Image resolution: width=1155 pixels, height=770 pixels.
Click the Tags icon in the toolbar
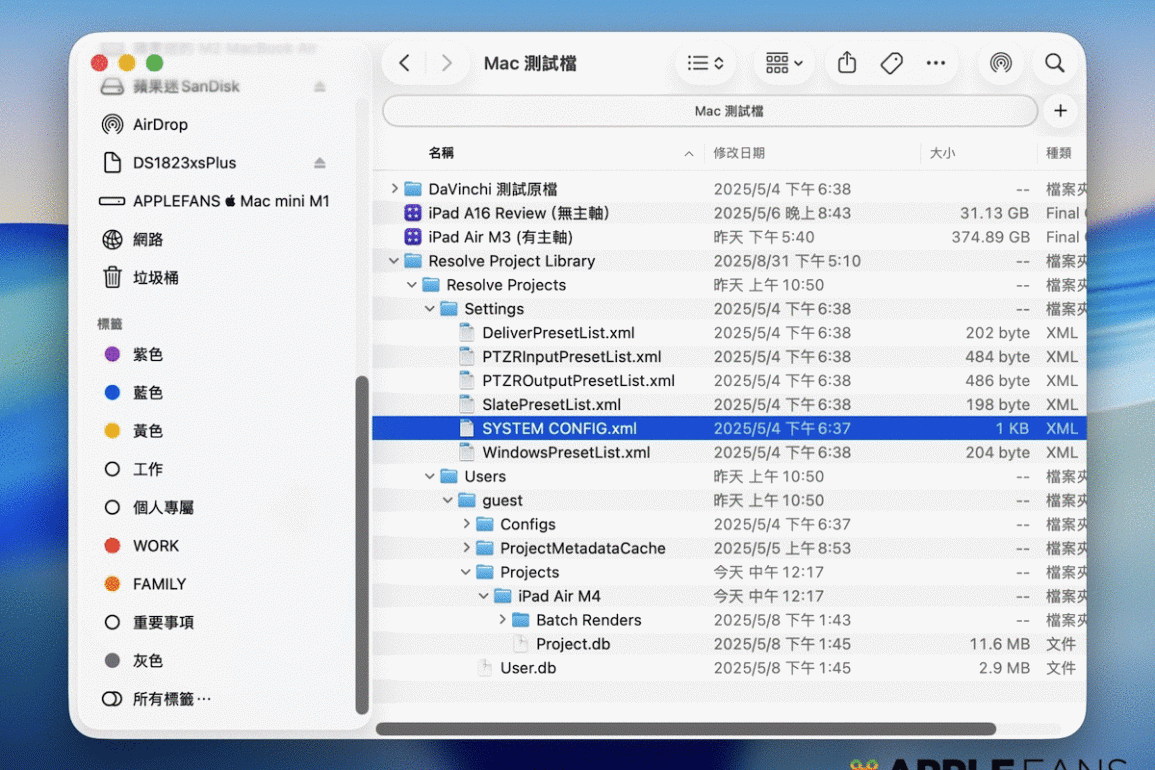pyautogui.click(x=891, y=63)
